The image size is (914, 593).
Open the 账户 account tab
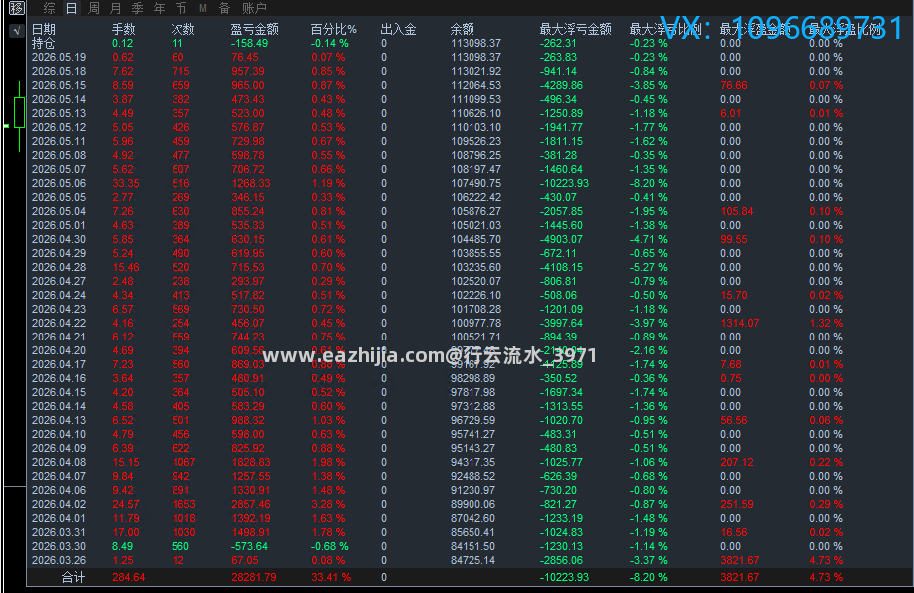pyautogui.click(x=254, y=8)
